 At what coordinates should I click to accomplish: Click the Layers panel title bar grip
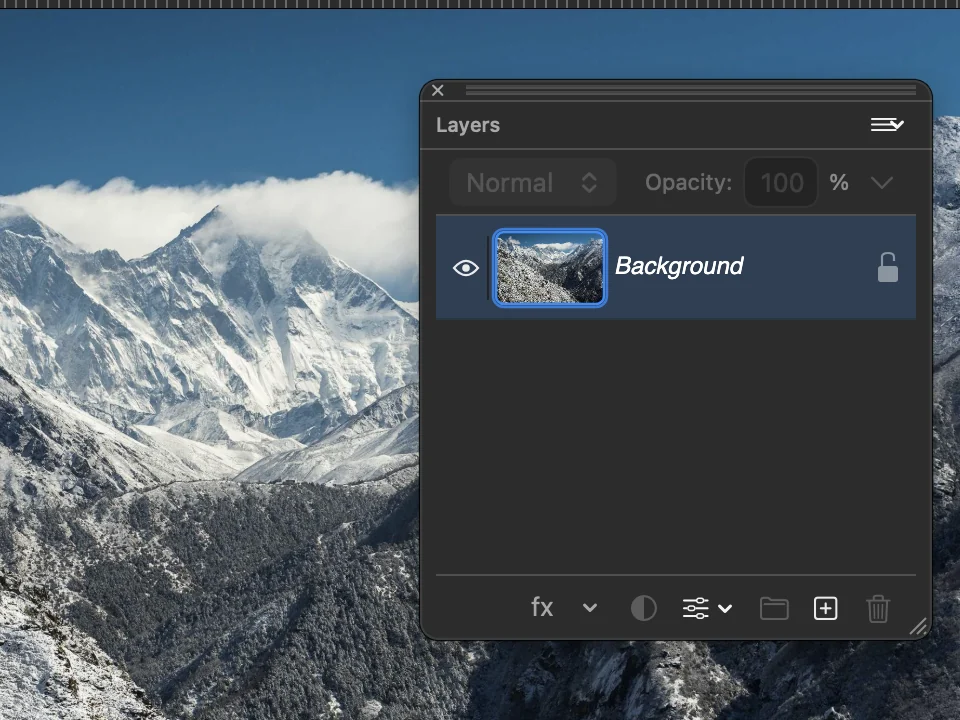(x=691, y=91)
